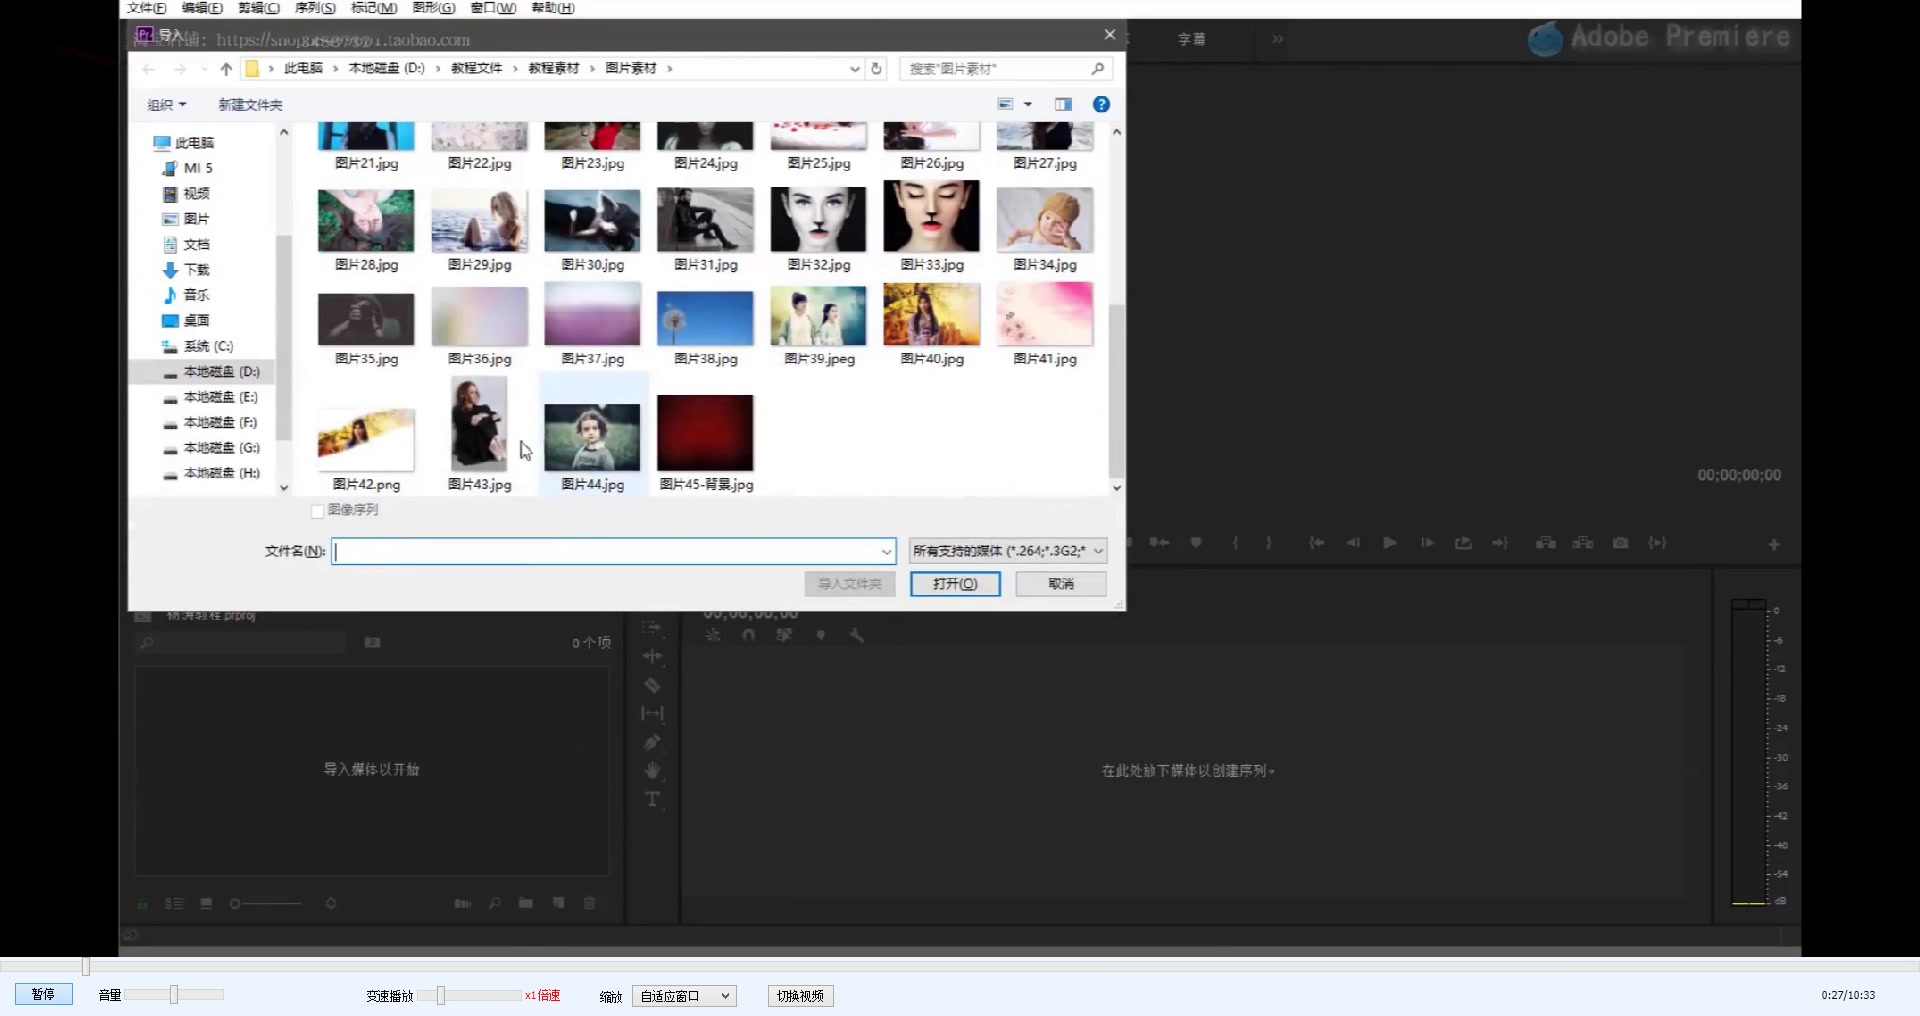The height and width of the screenshot is (1016, 1920).
Task: Expand the address bar history dropdown
Action: point(854,68)
